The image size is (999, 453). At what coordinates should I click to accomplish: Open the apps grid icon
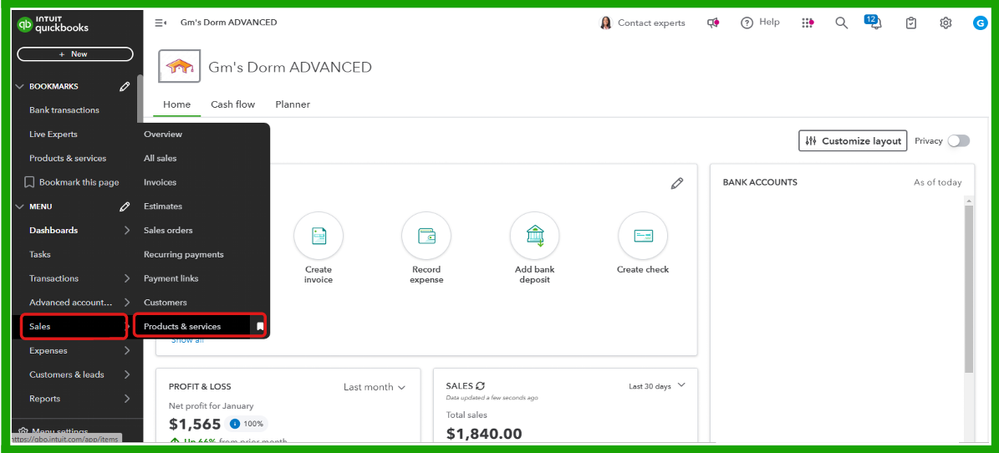808,23
